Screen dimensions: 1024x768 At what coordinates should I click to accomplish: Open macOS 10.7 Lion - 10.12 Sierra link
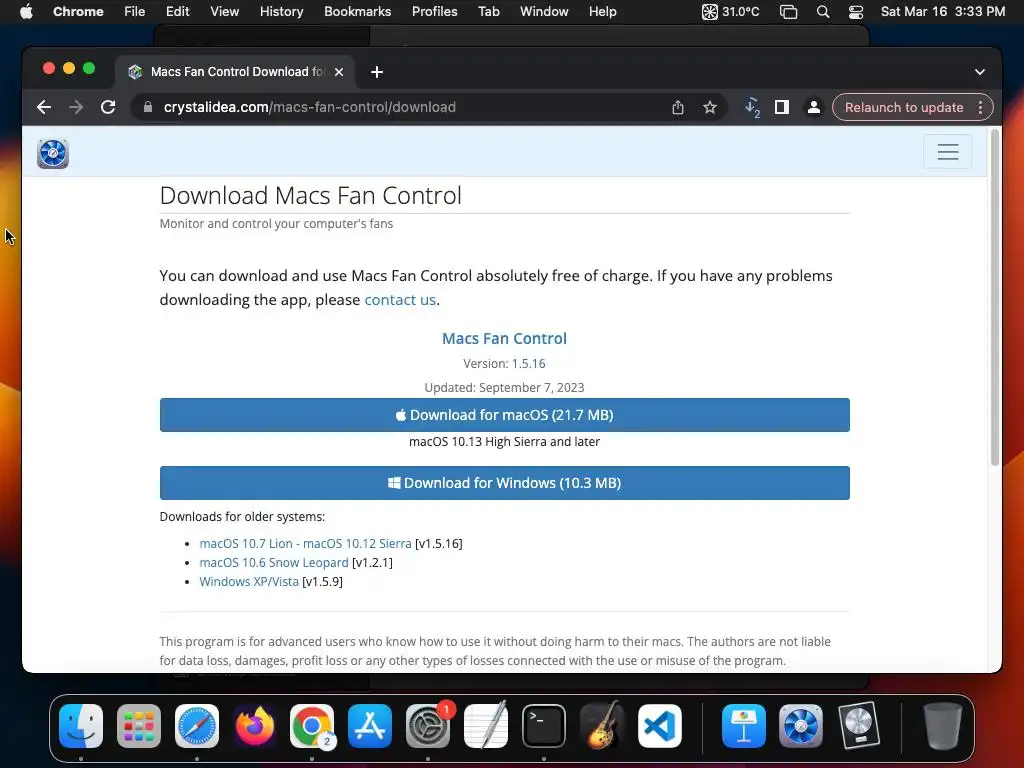pyautogui.click(x=305, y=543)
